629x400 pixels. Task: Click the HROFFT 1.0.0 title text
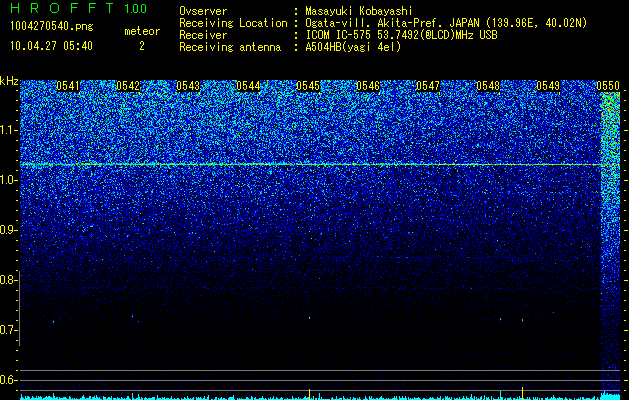pyautogui.click(x=79, y=8)
